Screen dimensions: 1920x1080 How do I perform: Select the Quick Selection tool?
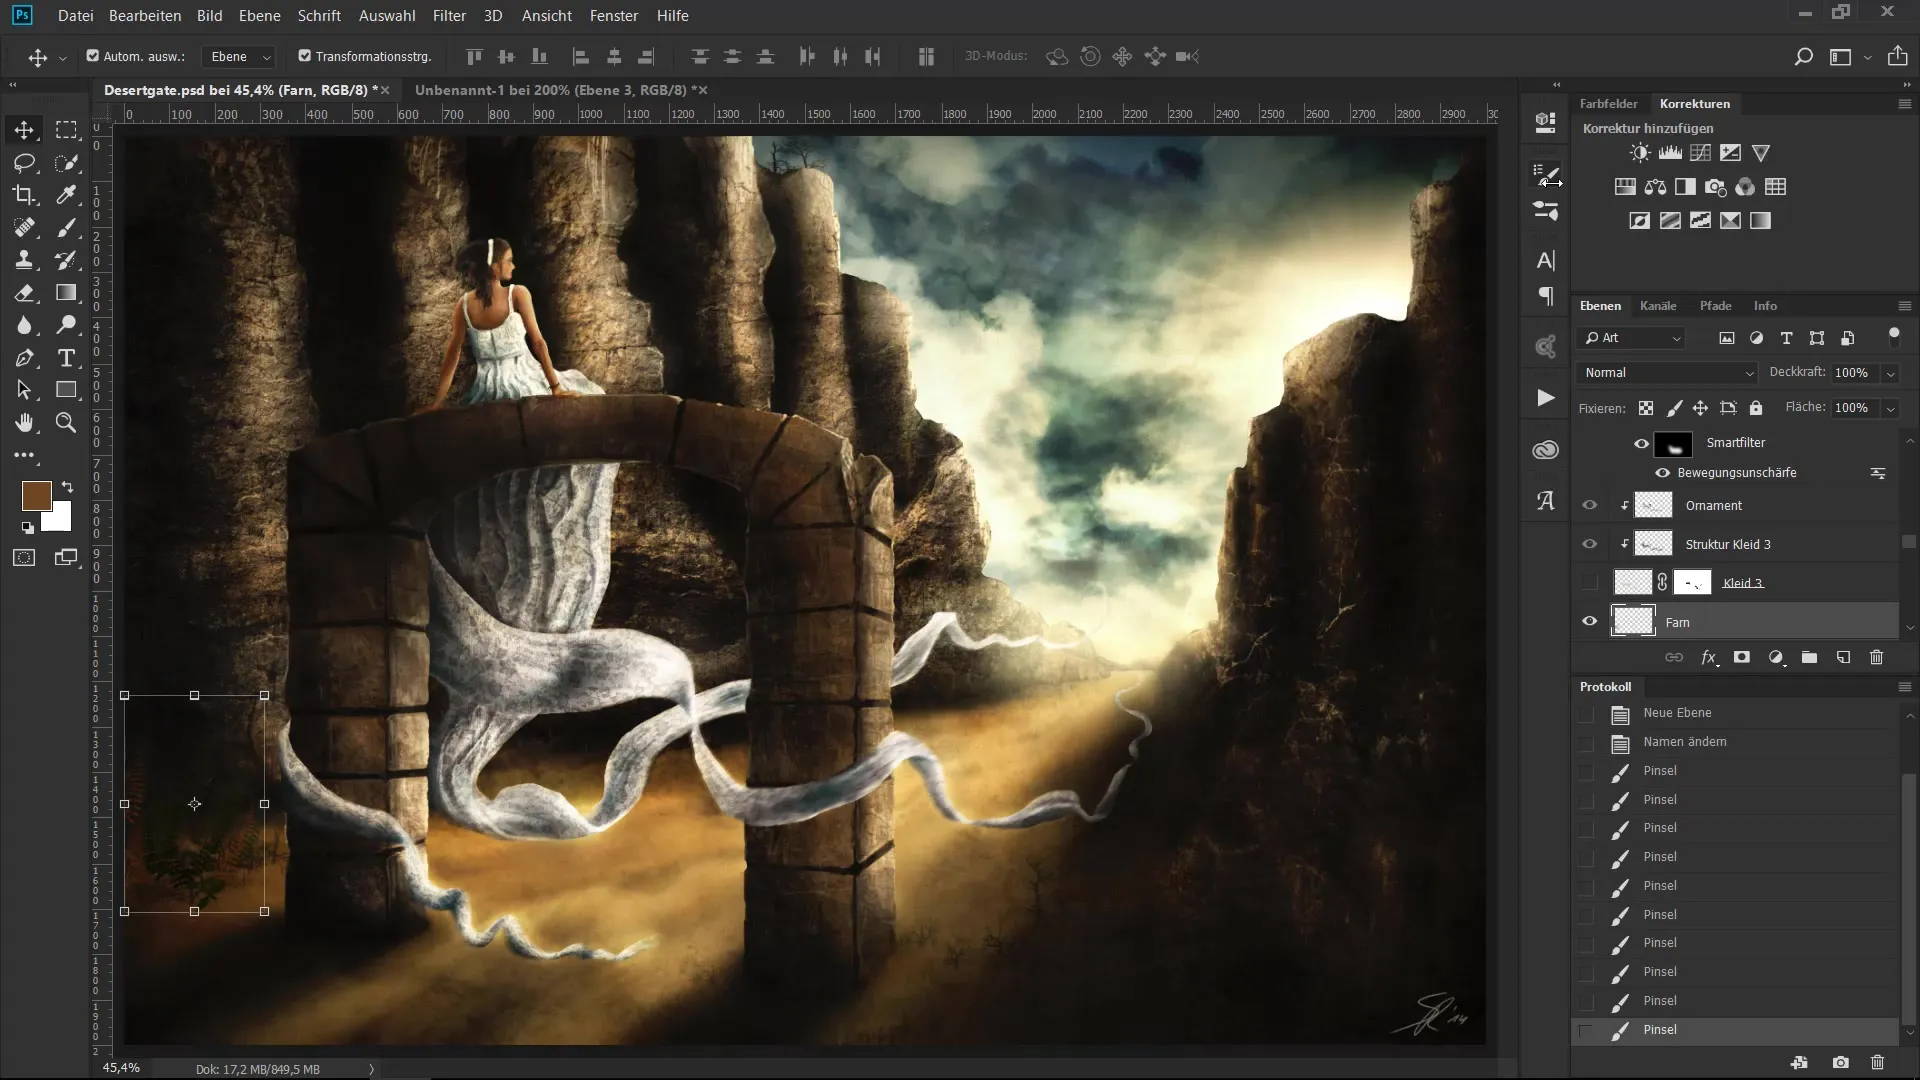coord(66,163)
